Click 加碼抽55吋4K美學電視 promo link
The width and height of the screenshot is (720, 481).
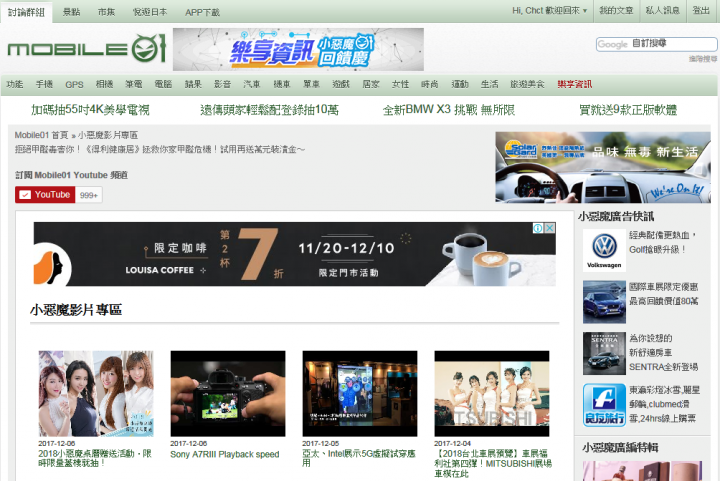pos(90,110)
